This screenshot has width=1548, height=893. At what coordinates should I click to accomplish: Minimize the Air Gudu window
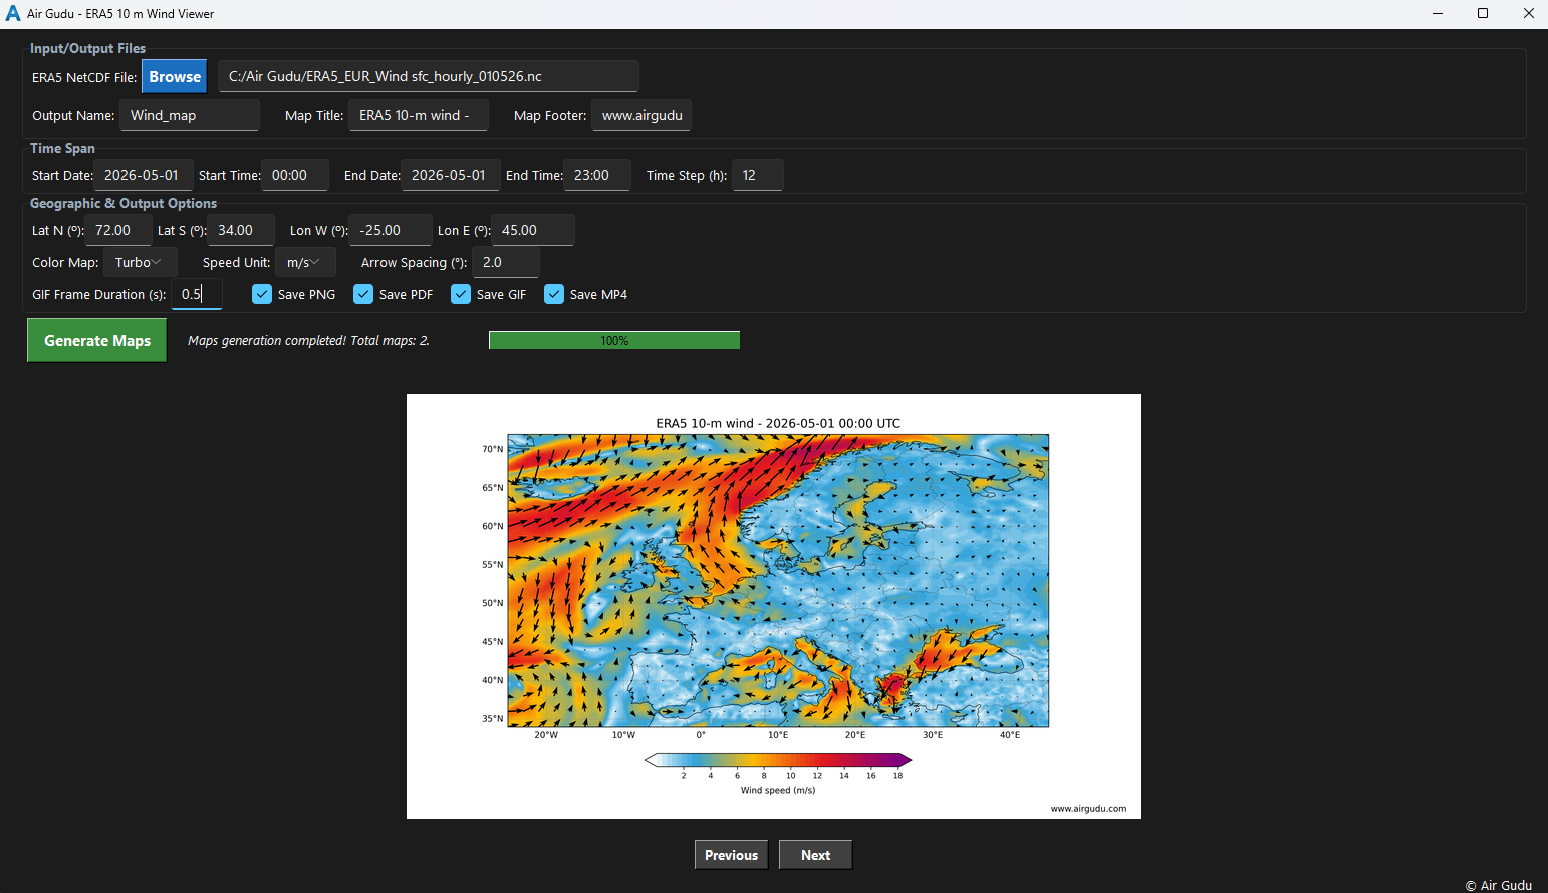click(x=1438, y=13)
